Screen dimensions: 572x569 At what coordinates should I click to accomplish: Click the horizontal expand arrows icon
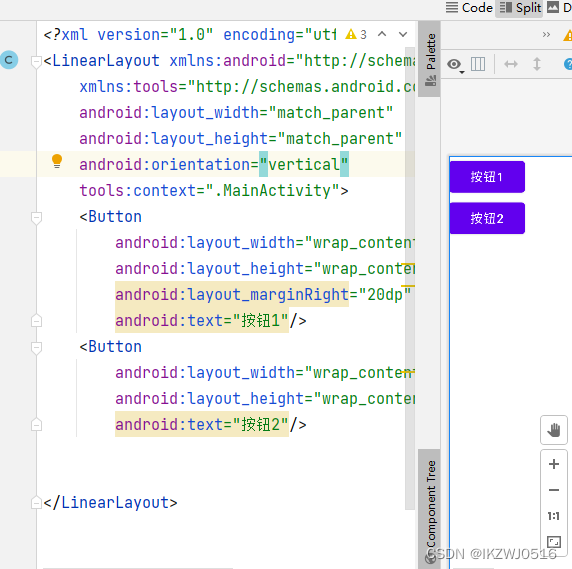(x=511, y=65)
